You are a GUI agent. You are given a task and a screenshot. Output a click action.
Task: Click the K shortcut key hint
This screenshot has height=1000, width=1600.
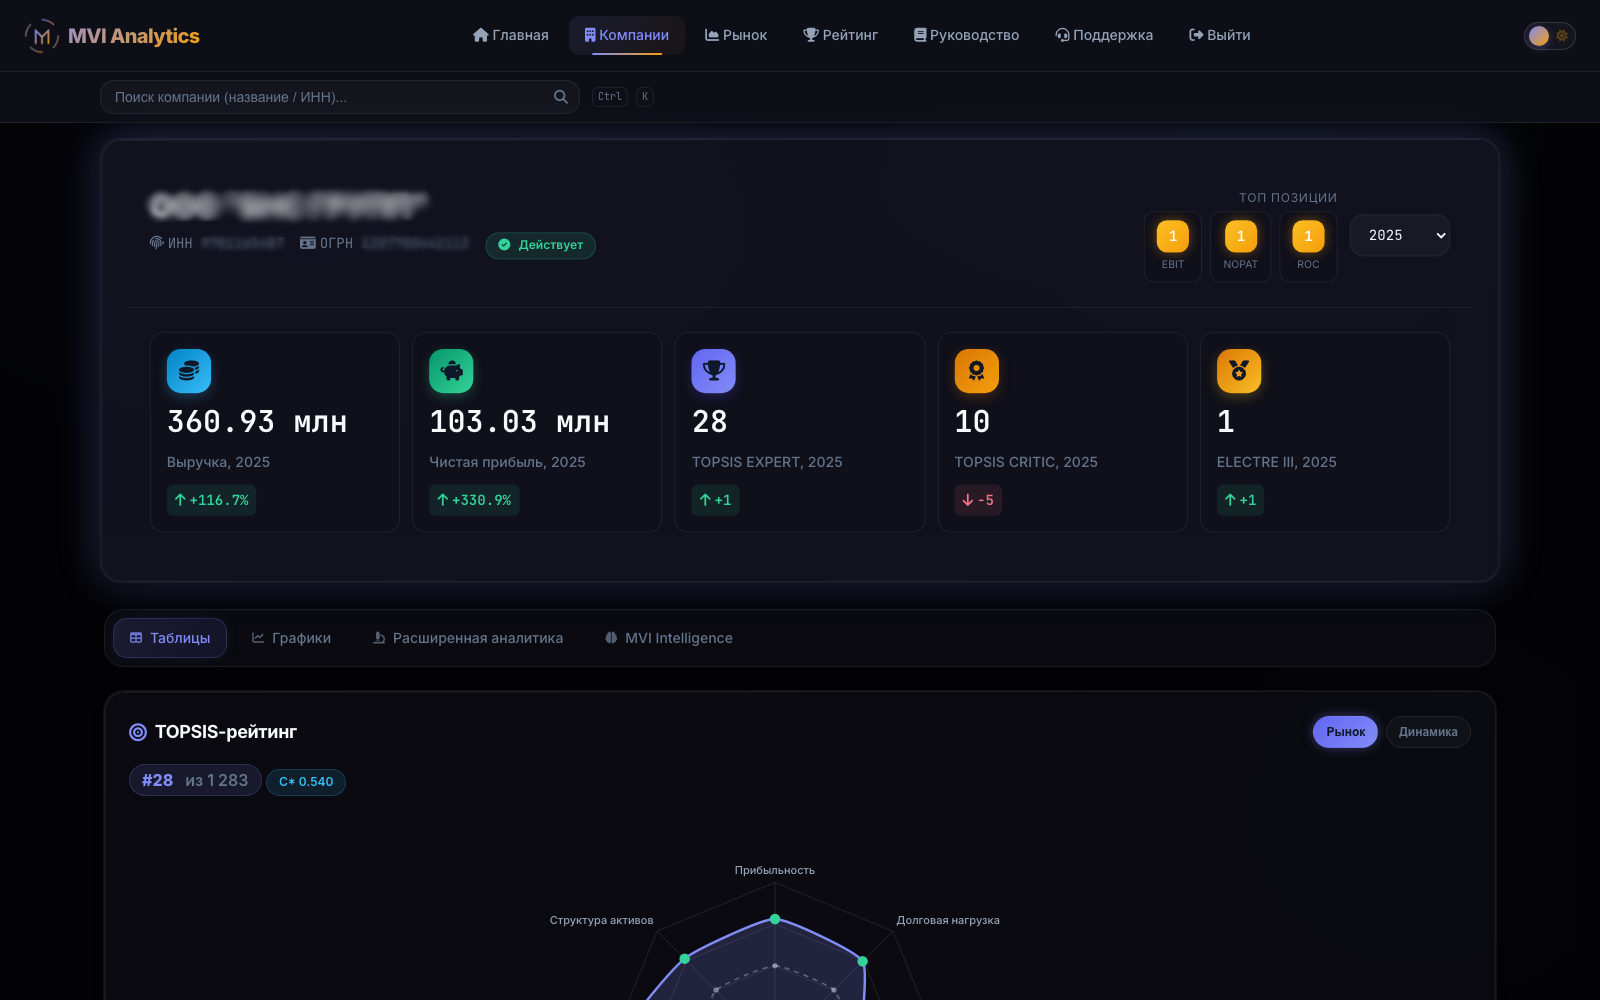[x=645, y=97]
